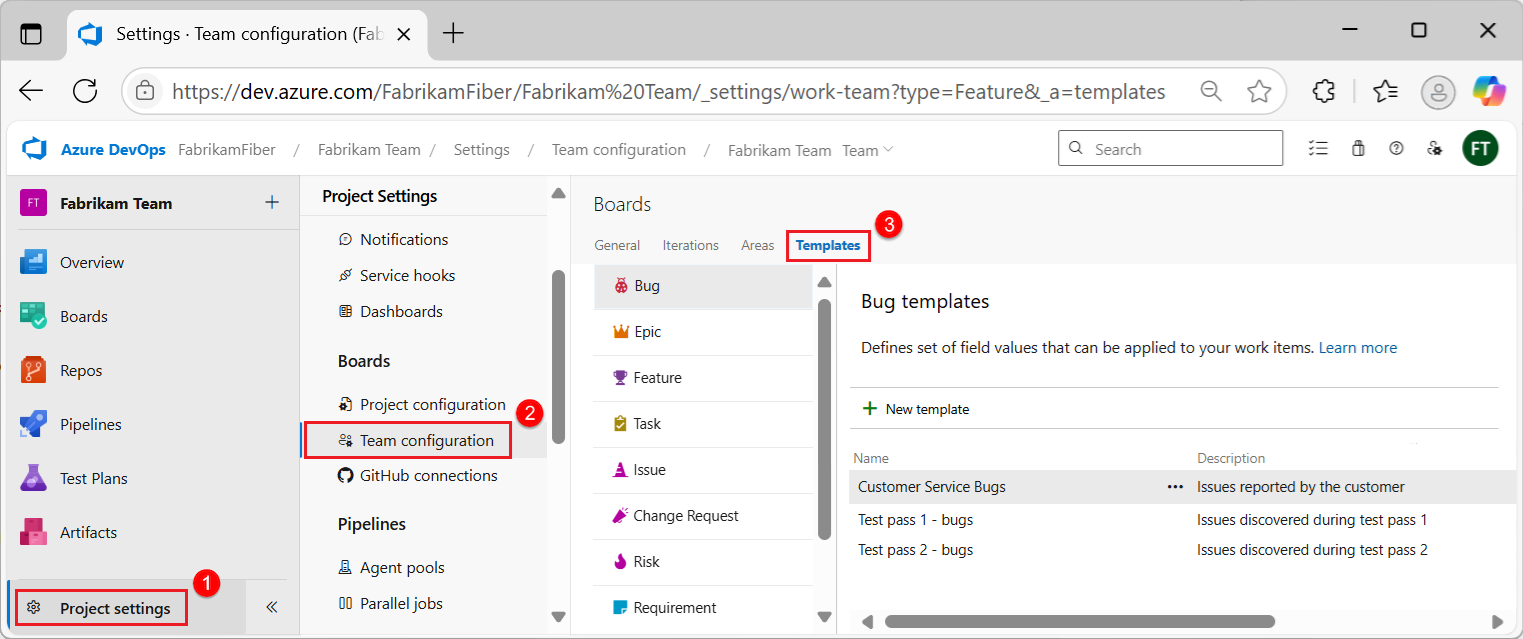The height and width of the screenshot is (639, 1523).
Task: Click the plus icon beside Fabrikam Team
Action: click(272, 203)
